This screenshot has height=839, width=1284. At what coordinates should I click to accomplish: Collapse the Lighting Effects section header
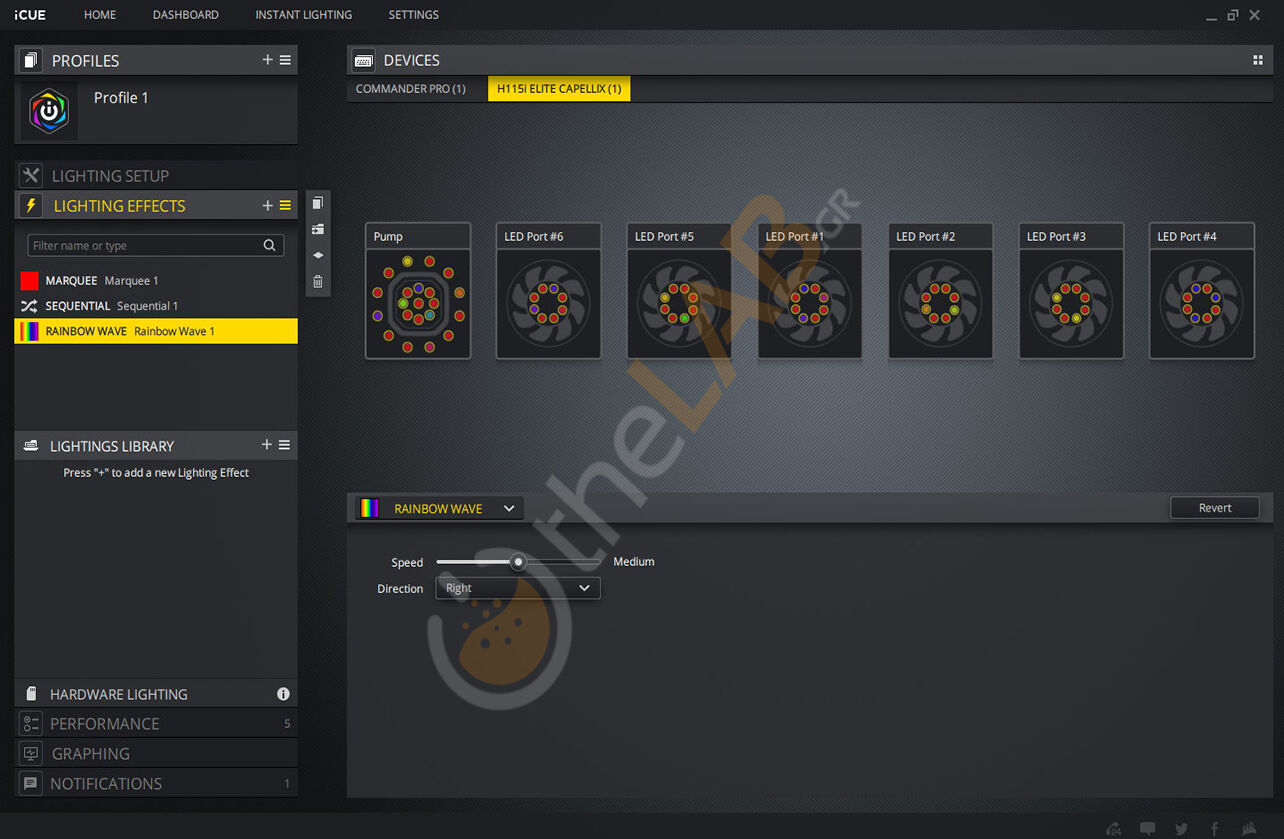156,205
